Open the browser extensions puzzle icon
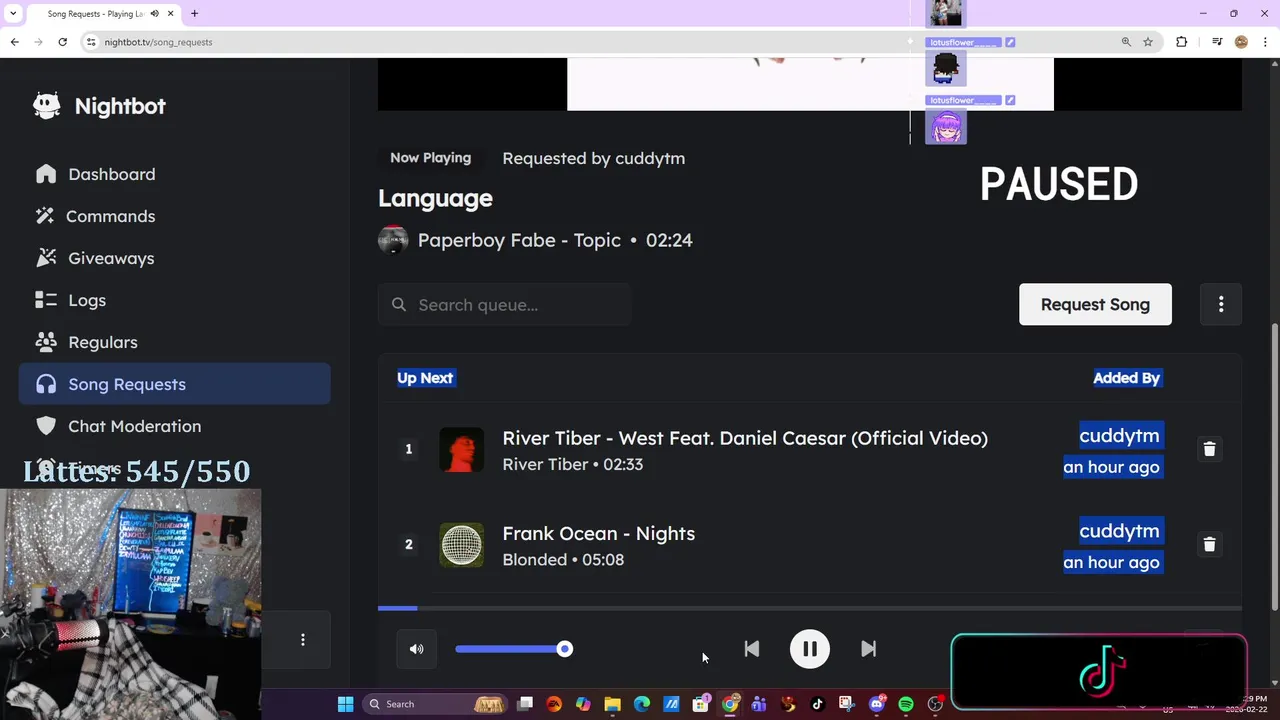Image resolution: width=1280 pixels, height=720 pixels. pyautogui.click(x=1181, y=42)
